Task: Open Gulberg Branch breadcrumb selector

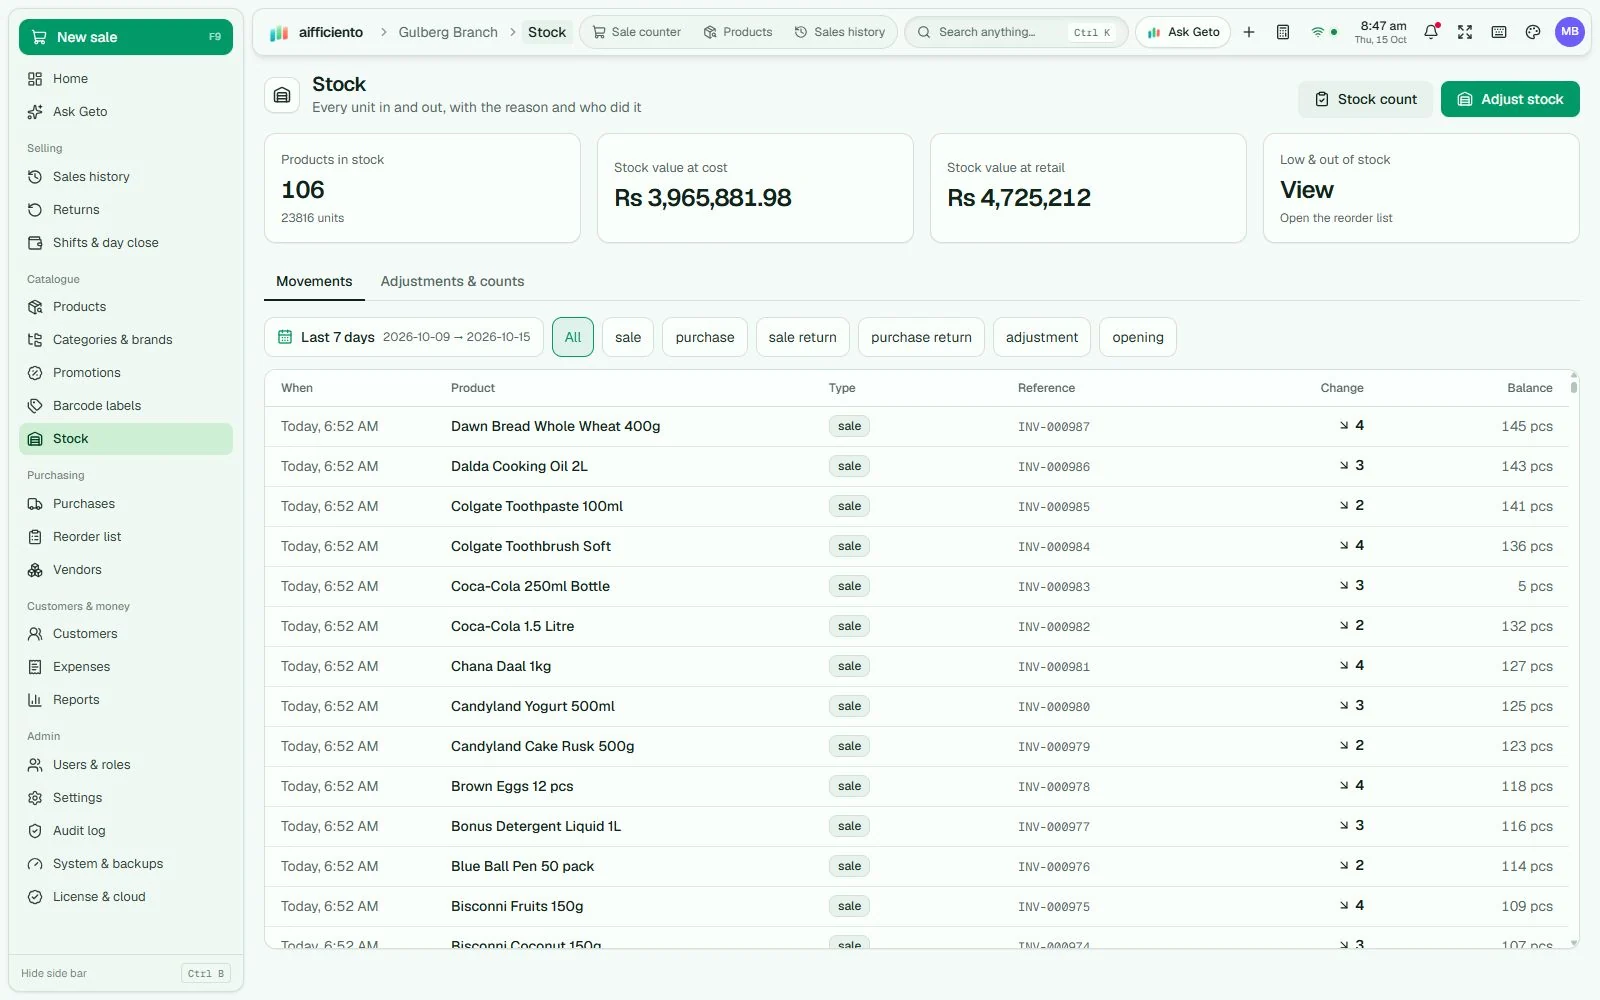Action: click(448, 32)
